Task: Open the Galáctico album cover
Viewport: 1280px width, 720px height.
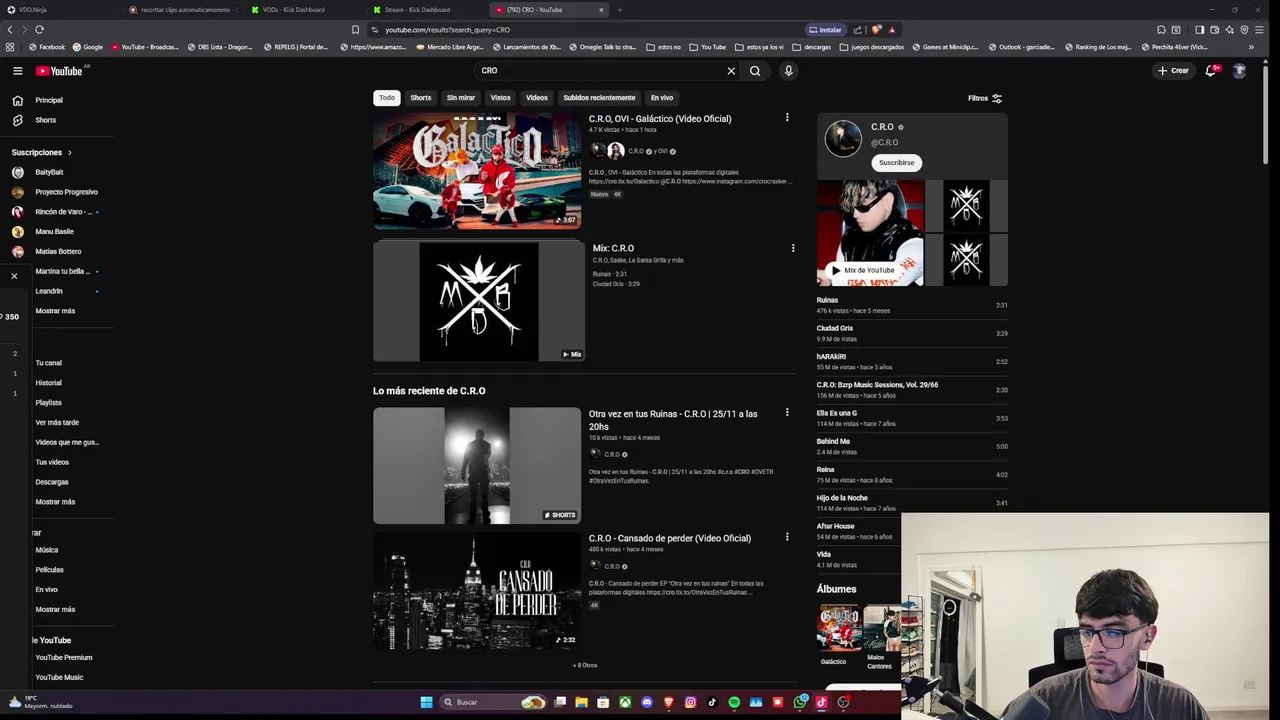Action: 838,627
